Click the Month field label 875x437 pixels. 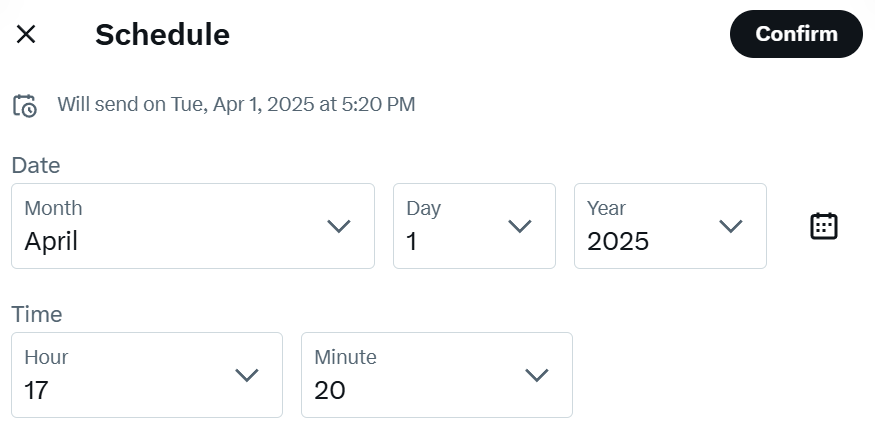[x=53, y=208]
